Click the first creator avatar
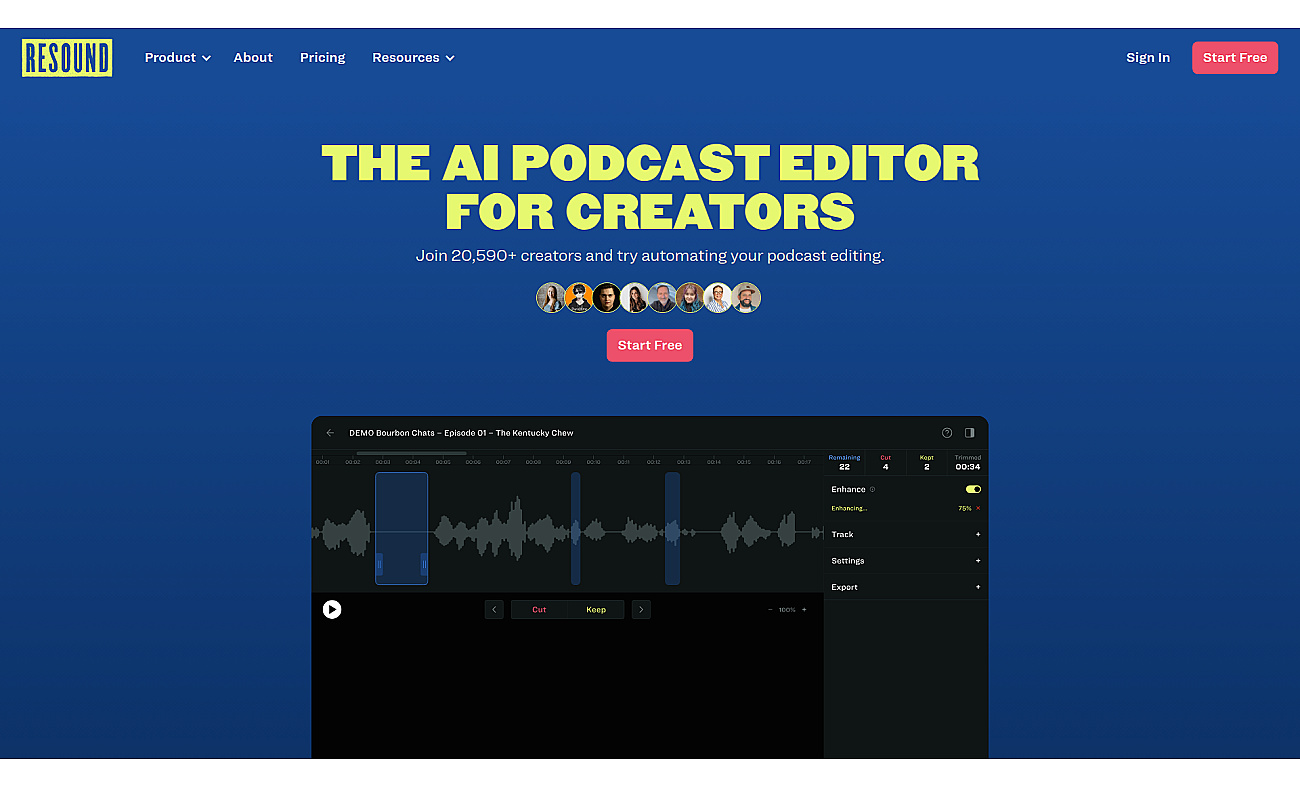The height and width of the screenshot is (788, 1300). [x=551, y=298]
